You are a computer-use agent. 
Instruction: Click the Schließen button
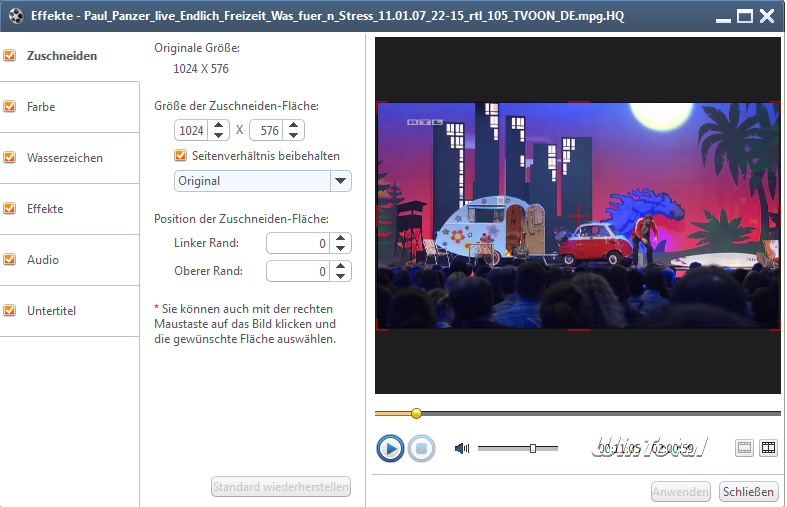(x=748, y=491)
